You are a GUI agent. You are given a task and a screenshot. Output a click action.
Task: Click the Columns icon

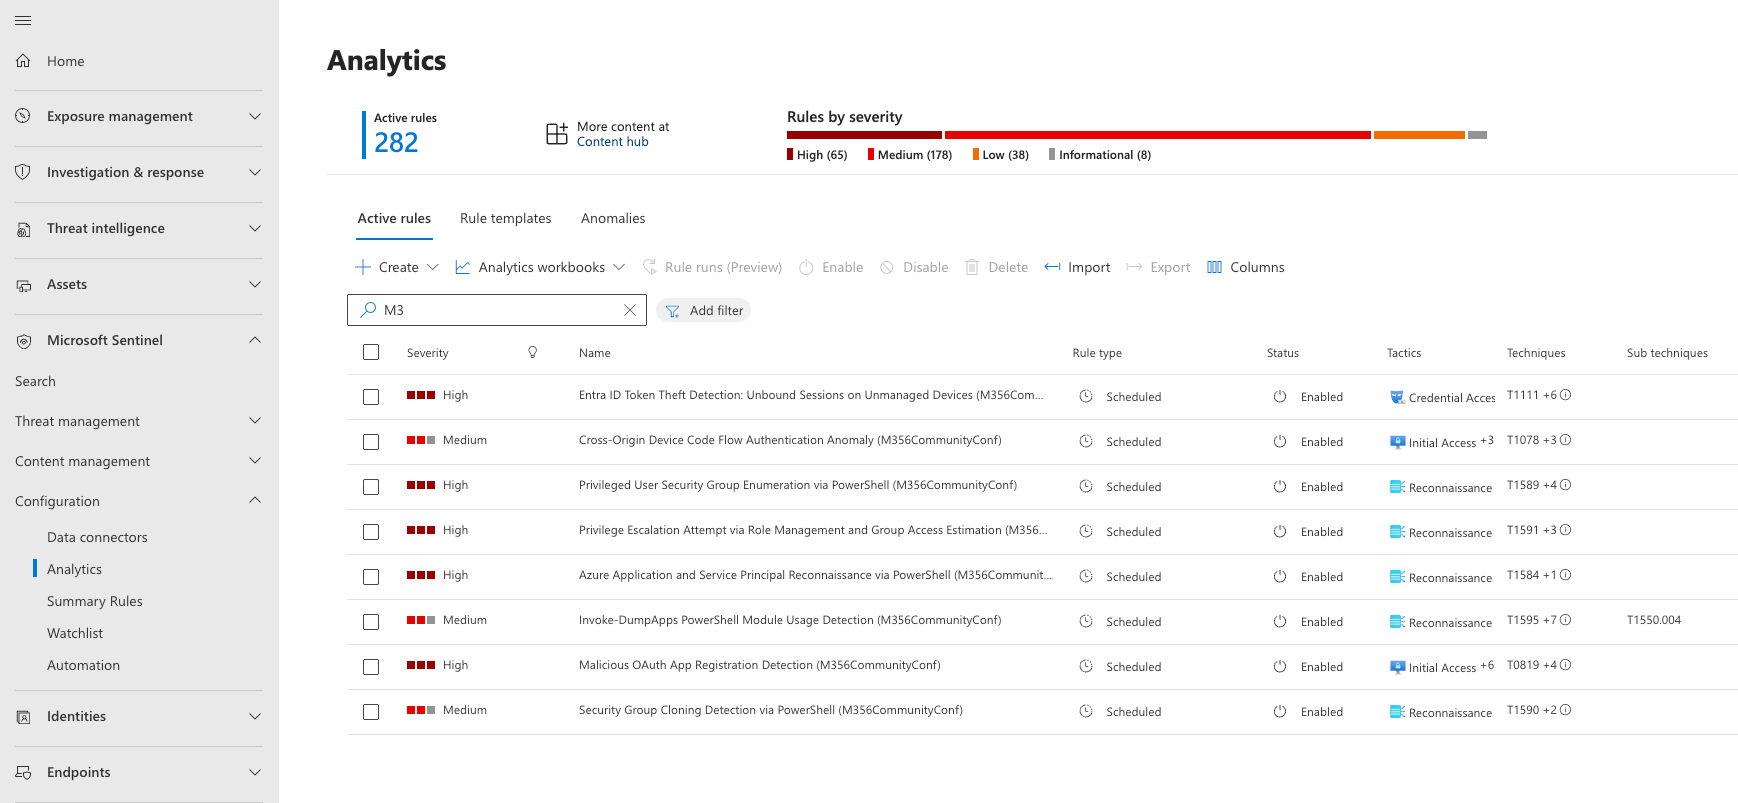[x=1215, y=267]
